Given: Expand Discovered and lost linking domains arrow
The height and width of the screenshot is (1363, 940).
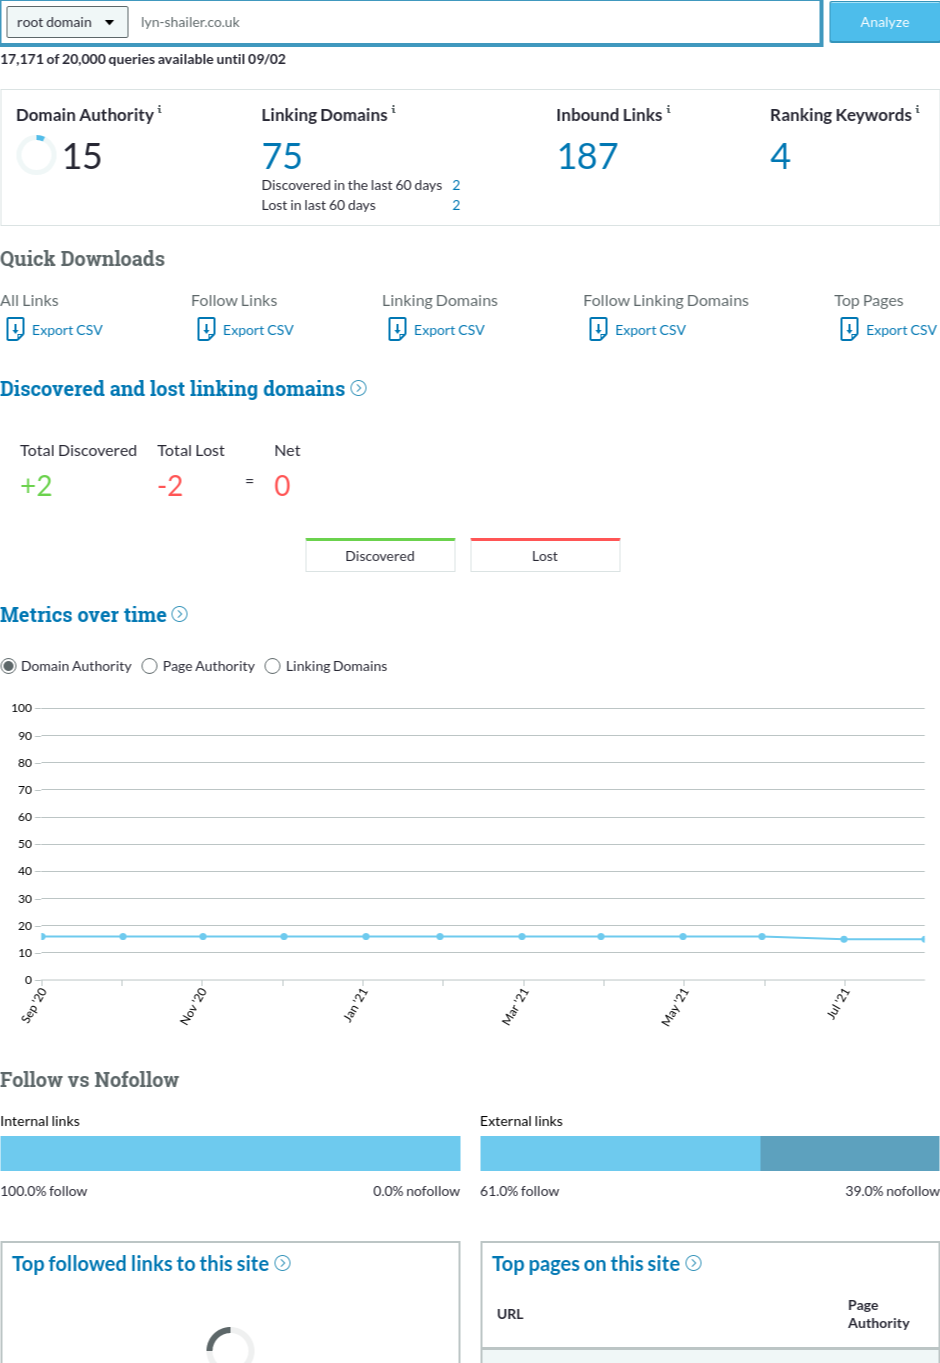Looking at the screenshot, I should pyautogui.click(x=359, y=388).
